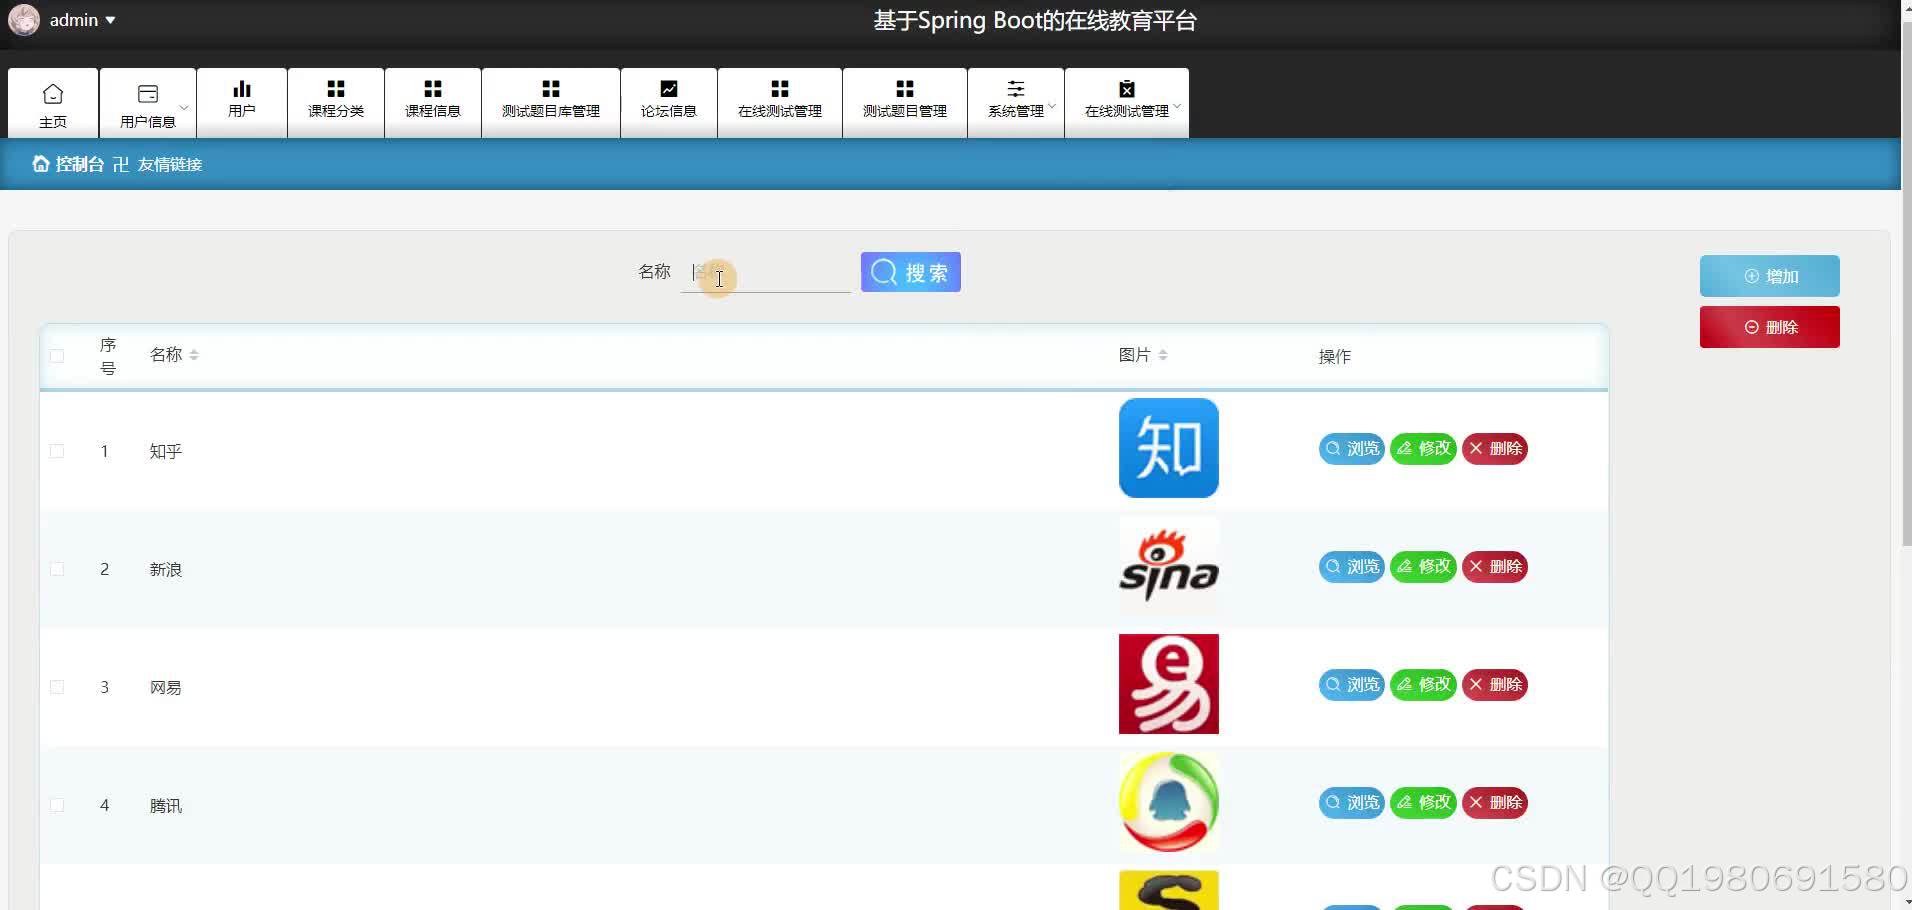The image size is (1912, 910).
Task: Sort table by 名称 column arrows
Action: tap(194, 355)
